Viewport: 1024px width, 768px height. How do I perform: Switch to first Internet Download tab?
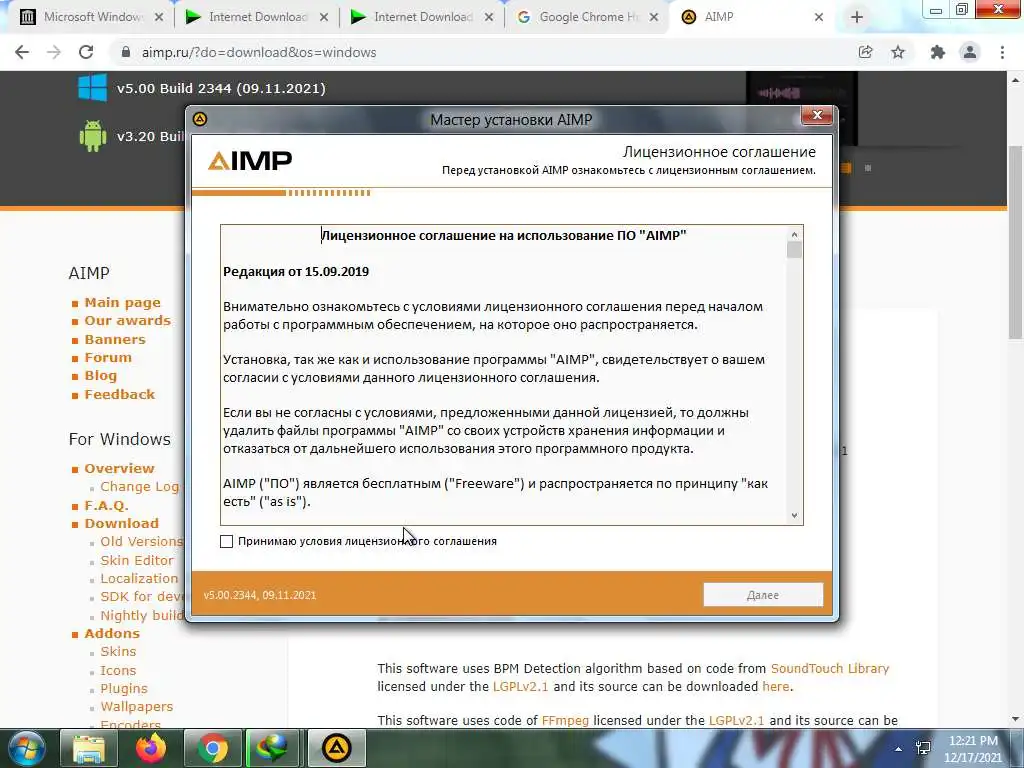coord(257,17)
